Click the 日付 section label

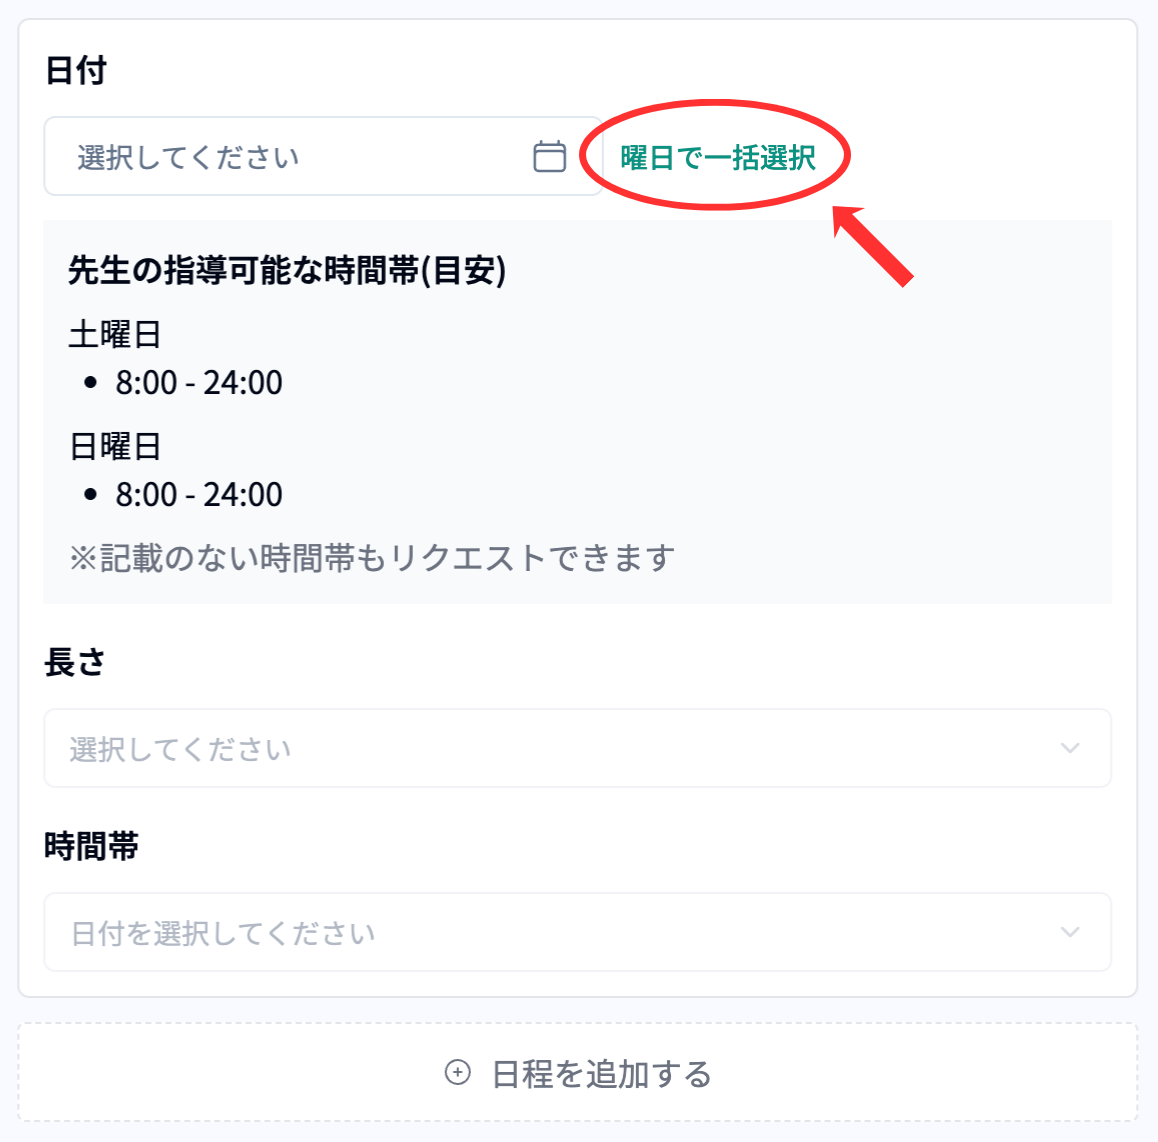pos(76,71)
